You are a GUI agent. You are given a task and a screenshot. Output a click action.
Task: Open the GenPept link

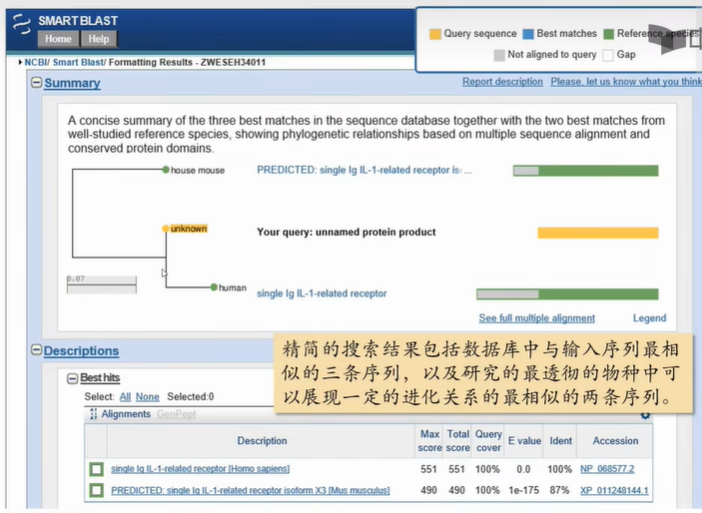click(x=176, y=414)
